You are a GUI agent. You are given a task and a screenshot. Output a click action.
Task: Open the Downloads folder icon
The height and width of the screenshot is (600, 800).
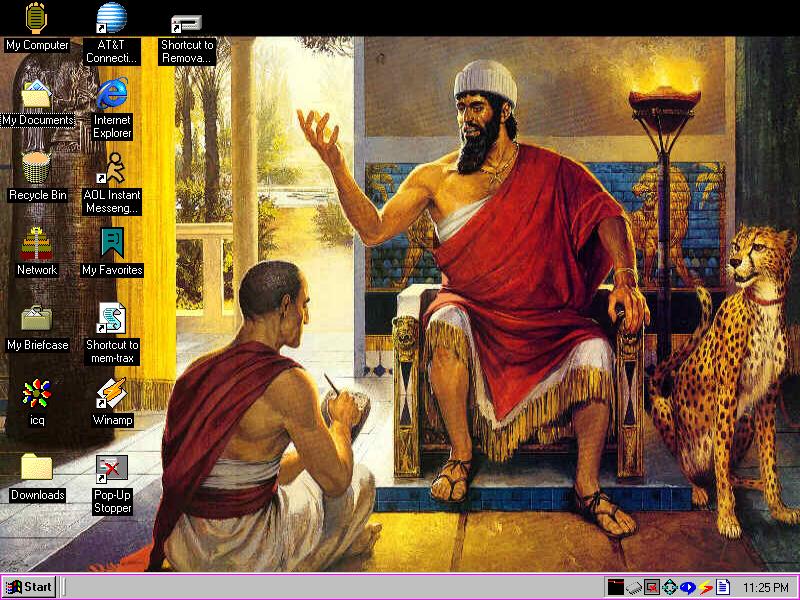[36, 467]
